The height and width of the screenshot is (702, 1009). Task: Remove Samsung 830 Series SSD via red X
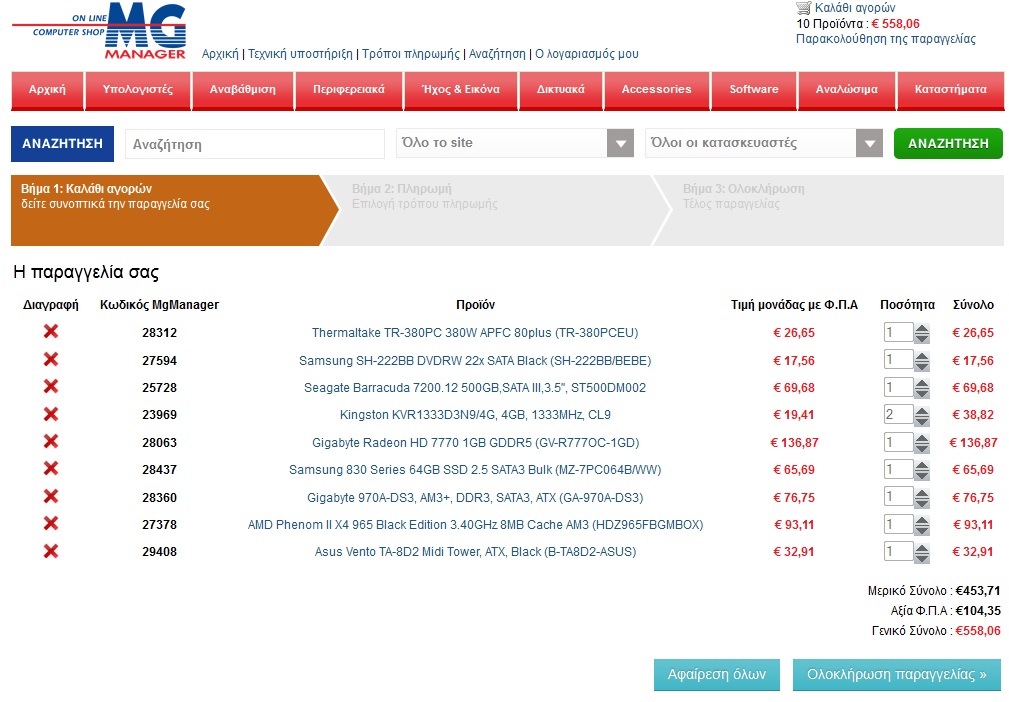pyautogui.click(x=51, y=468)
